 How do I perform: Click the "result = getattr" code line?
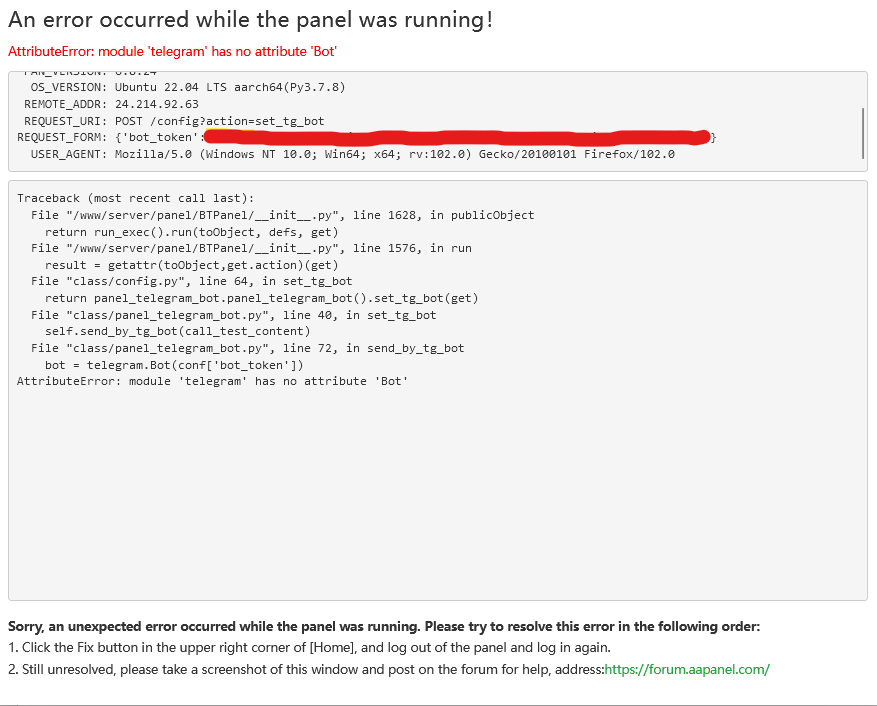click(191, 265)
